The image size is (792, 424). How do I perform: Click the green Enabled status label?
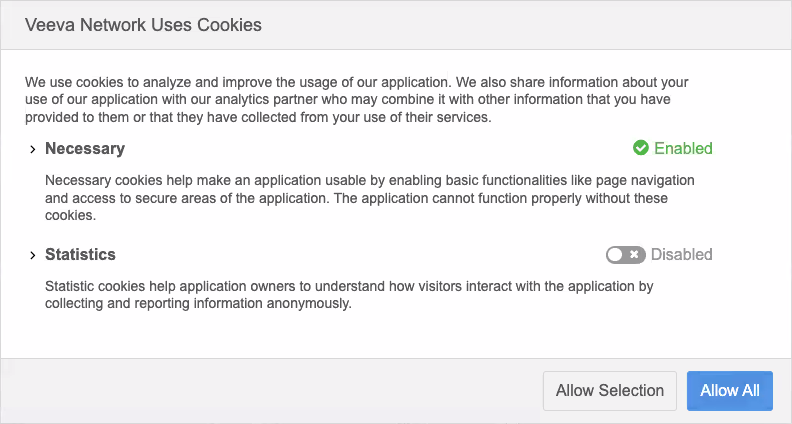(x=683, y=148)
